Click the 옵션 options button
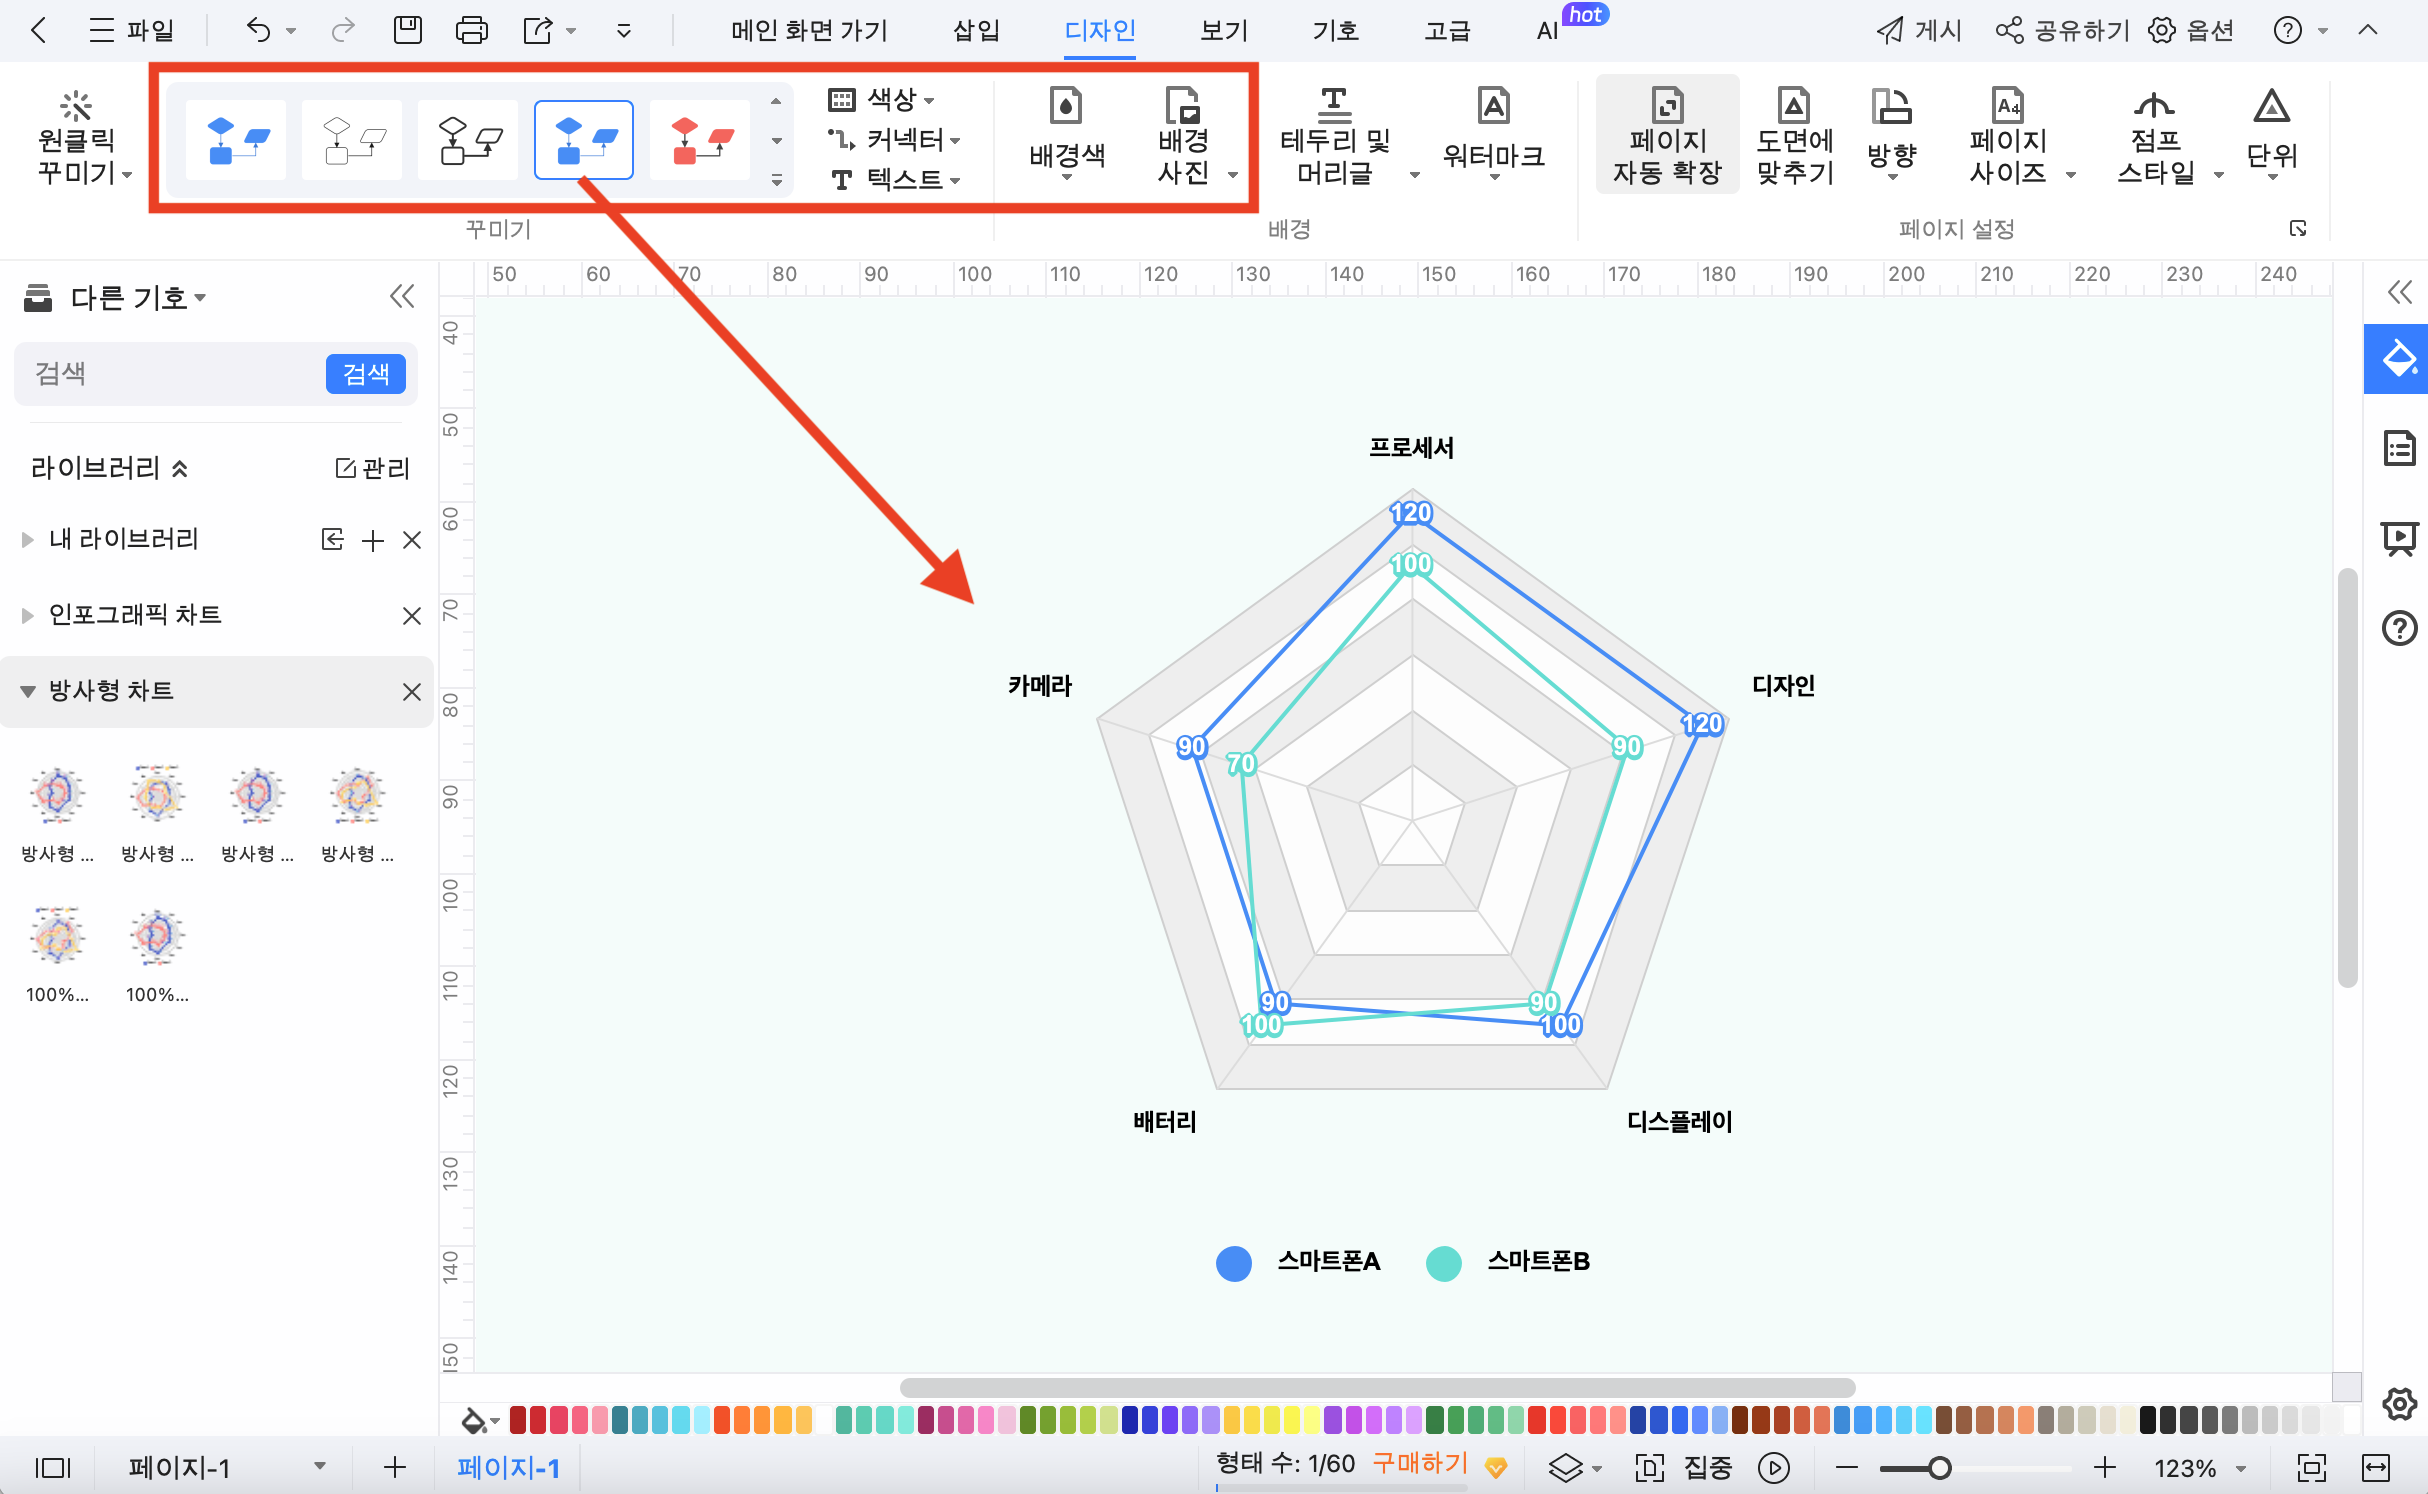The height and width of the screenshot is (1494, 2428). (x=2191, y=30)
